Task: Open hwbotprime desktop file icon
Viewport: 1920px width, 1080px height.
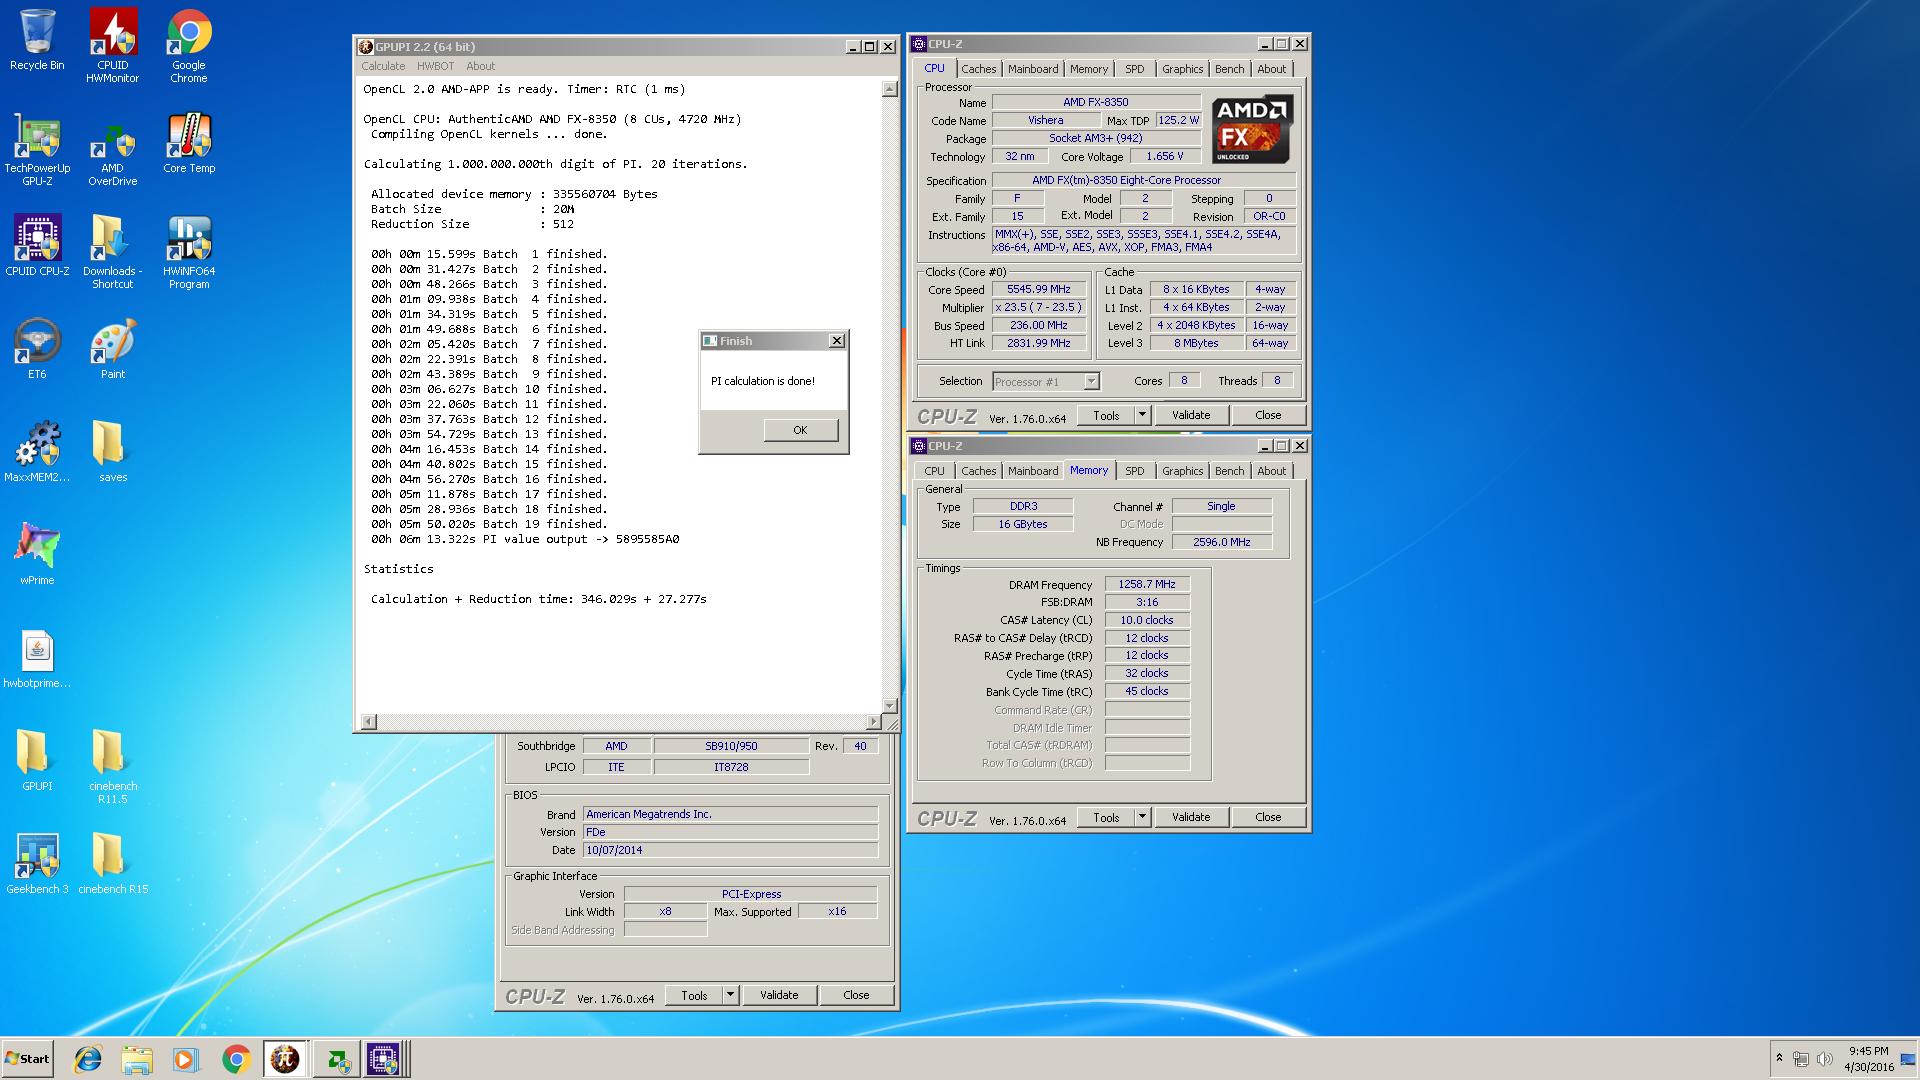Action: [x=37, y=658]
